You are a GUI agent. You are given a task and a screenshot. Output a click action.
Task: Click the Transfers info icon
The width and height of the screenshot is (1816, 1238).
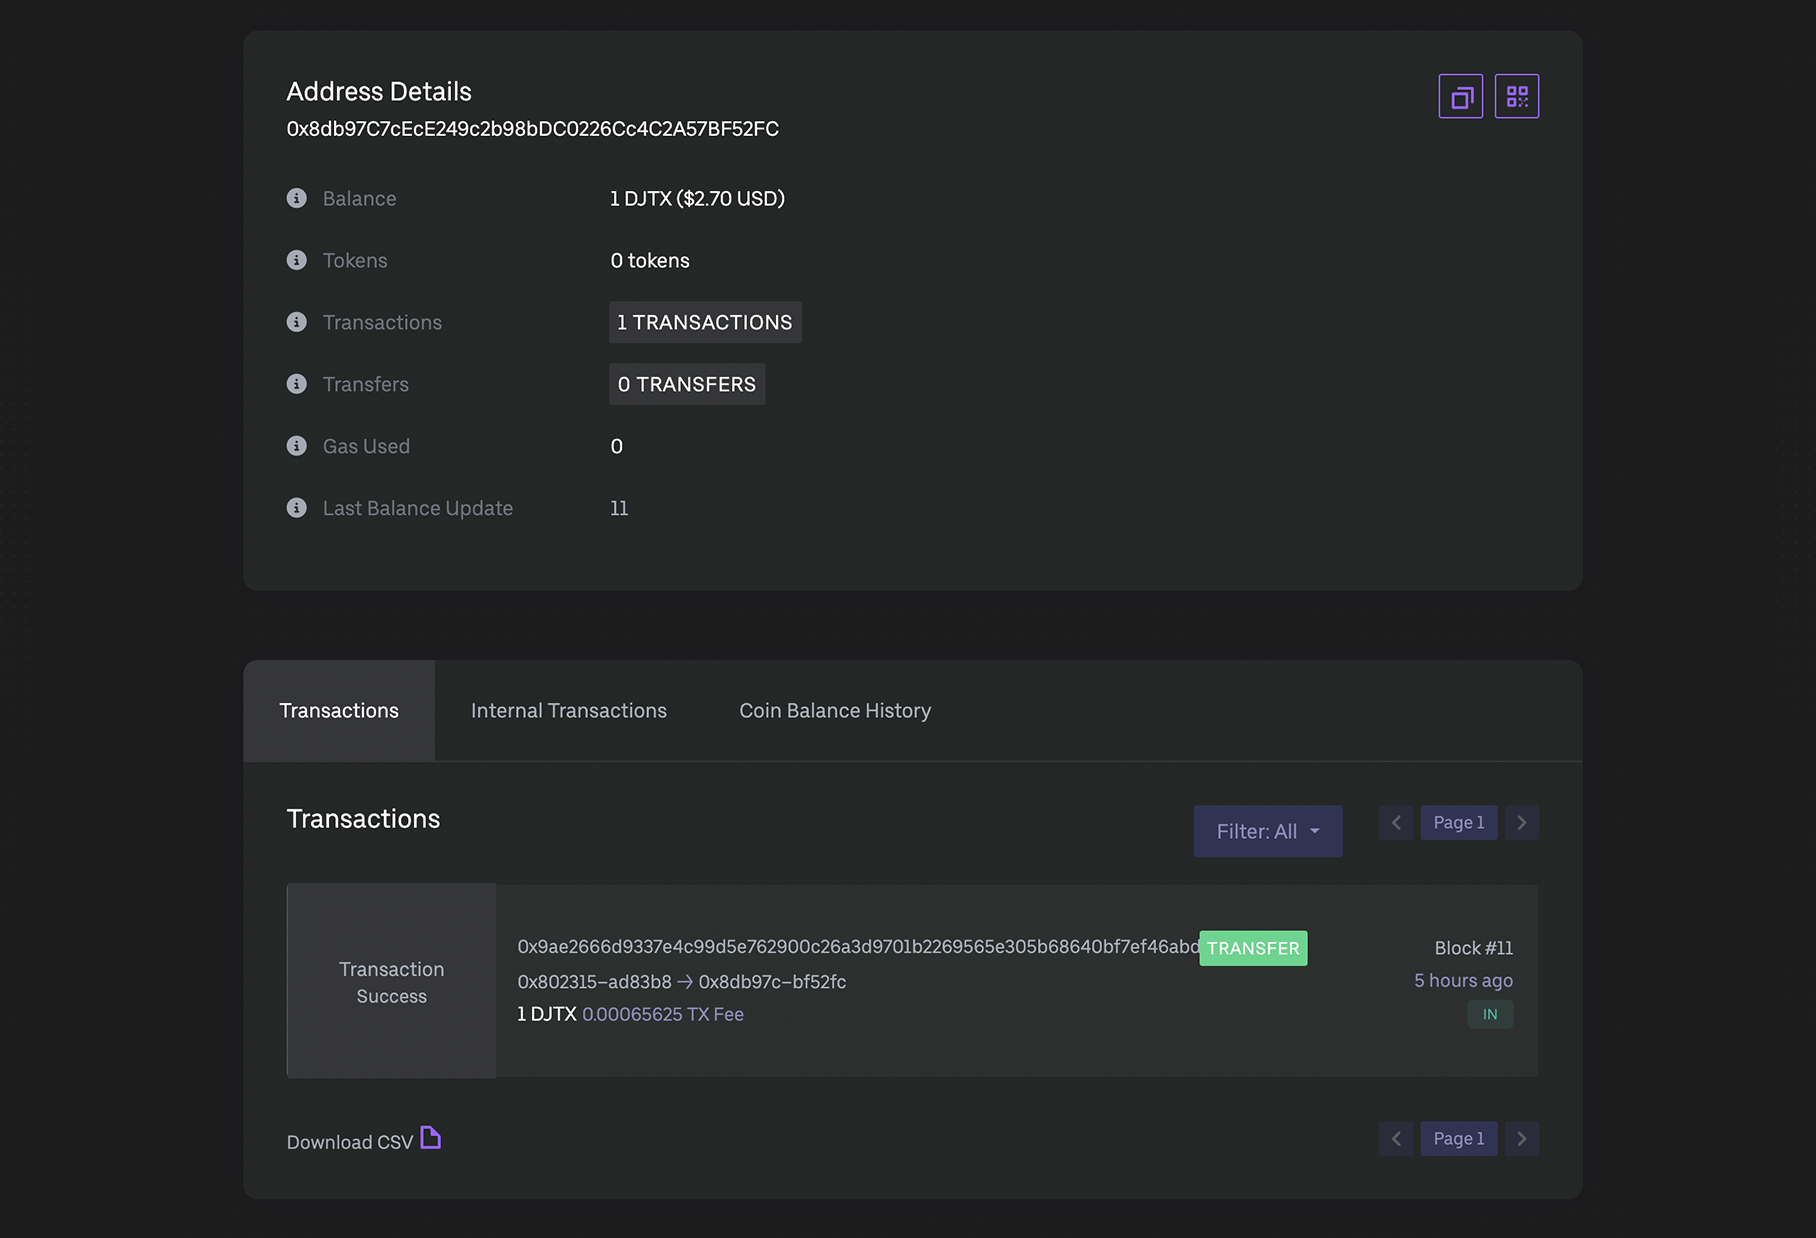[297, 384]
